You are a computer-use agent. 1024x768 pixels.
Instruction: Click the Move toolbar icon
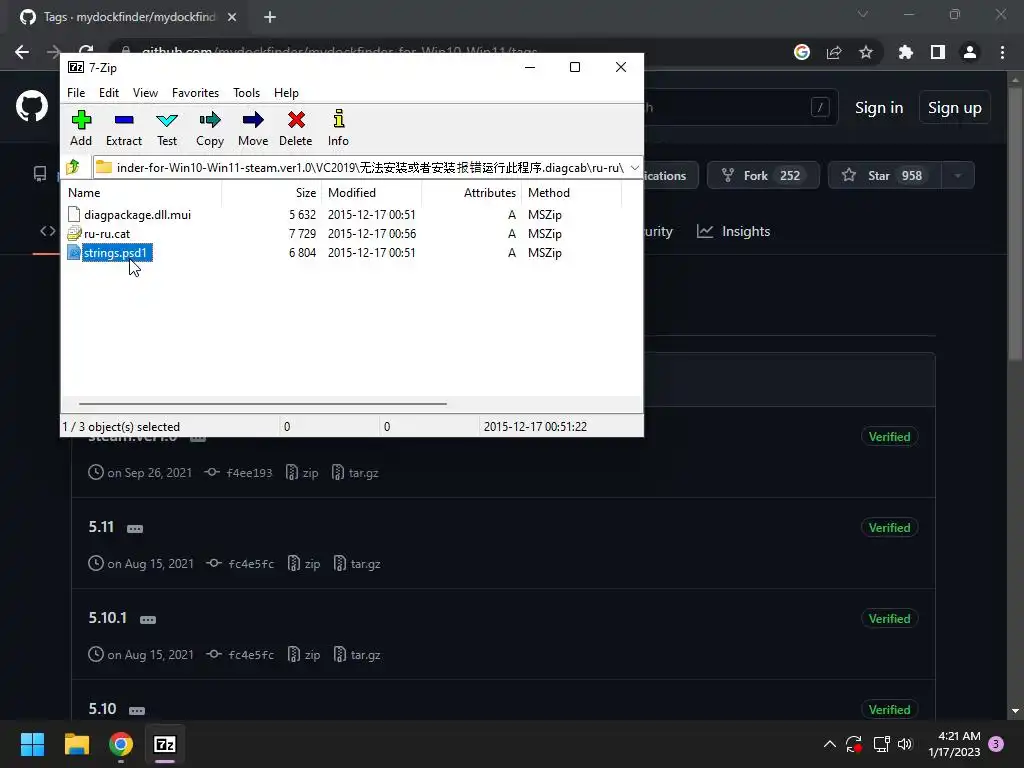coord(253,128)
